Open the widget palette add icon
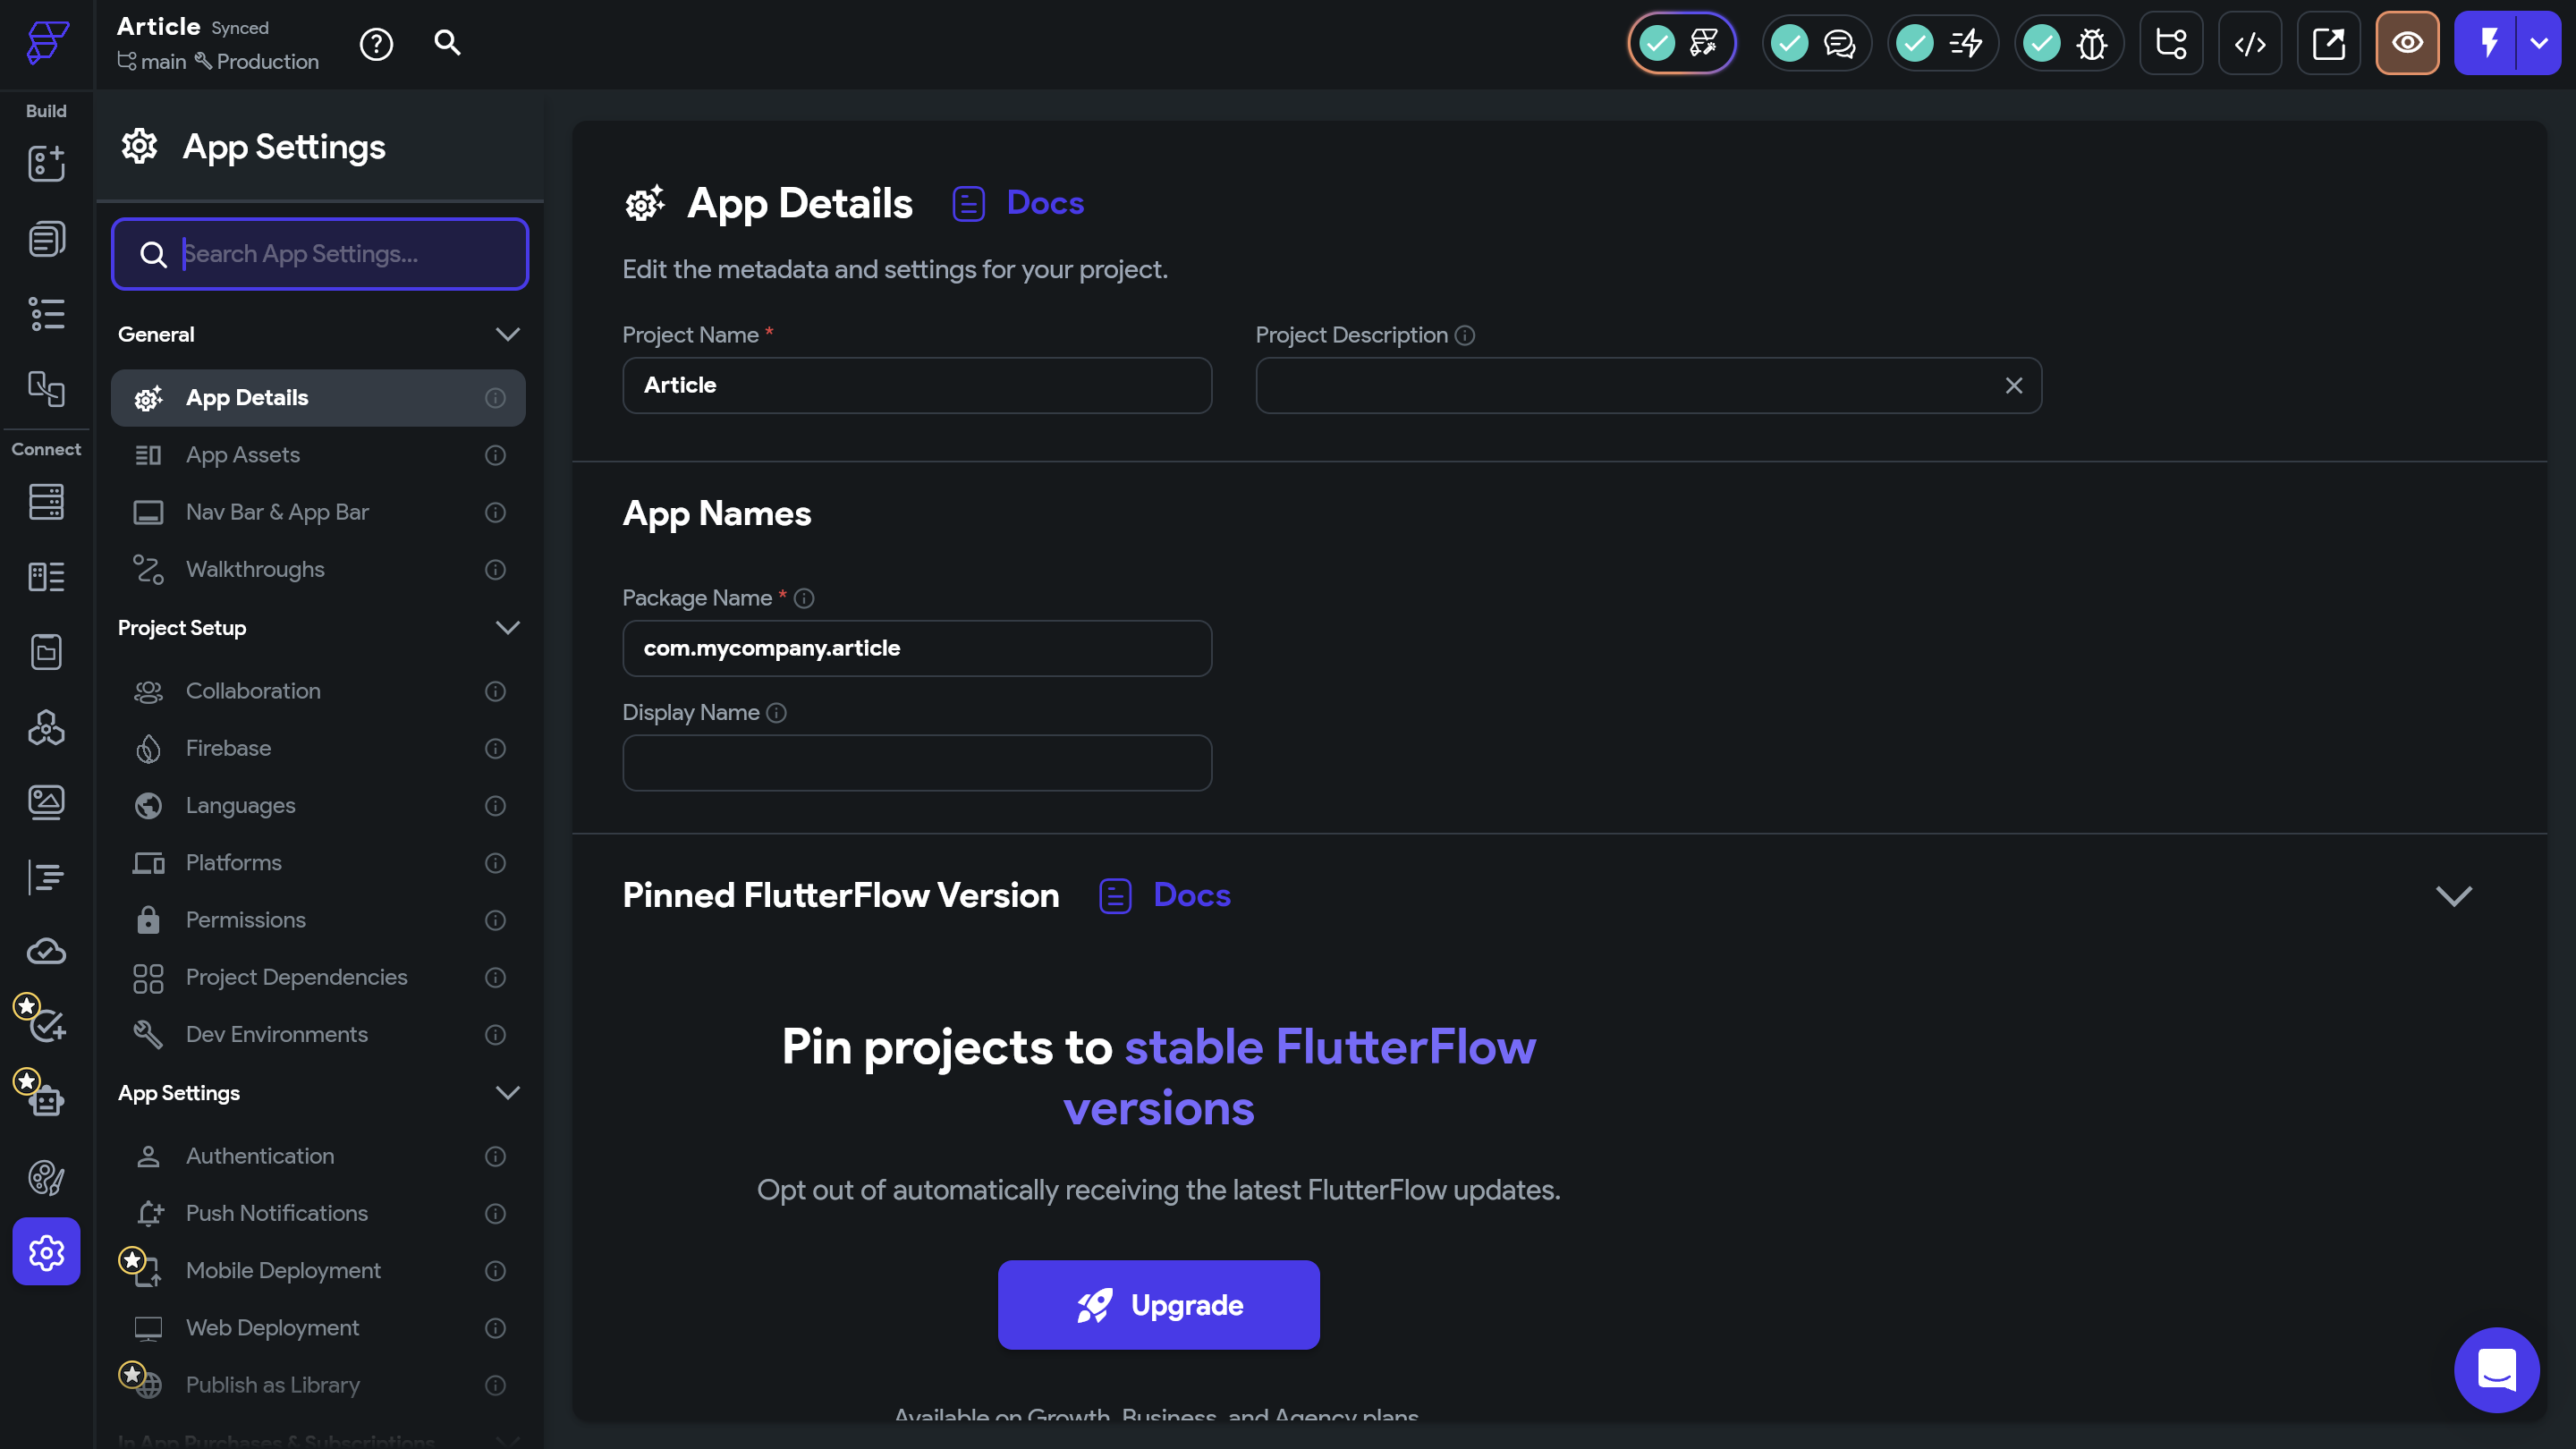Screen dimensions: 2576x1449 point(46,163)
